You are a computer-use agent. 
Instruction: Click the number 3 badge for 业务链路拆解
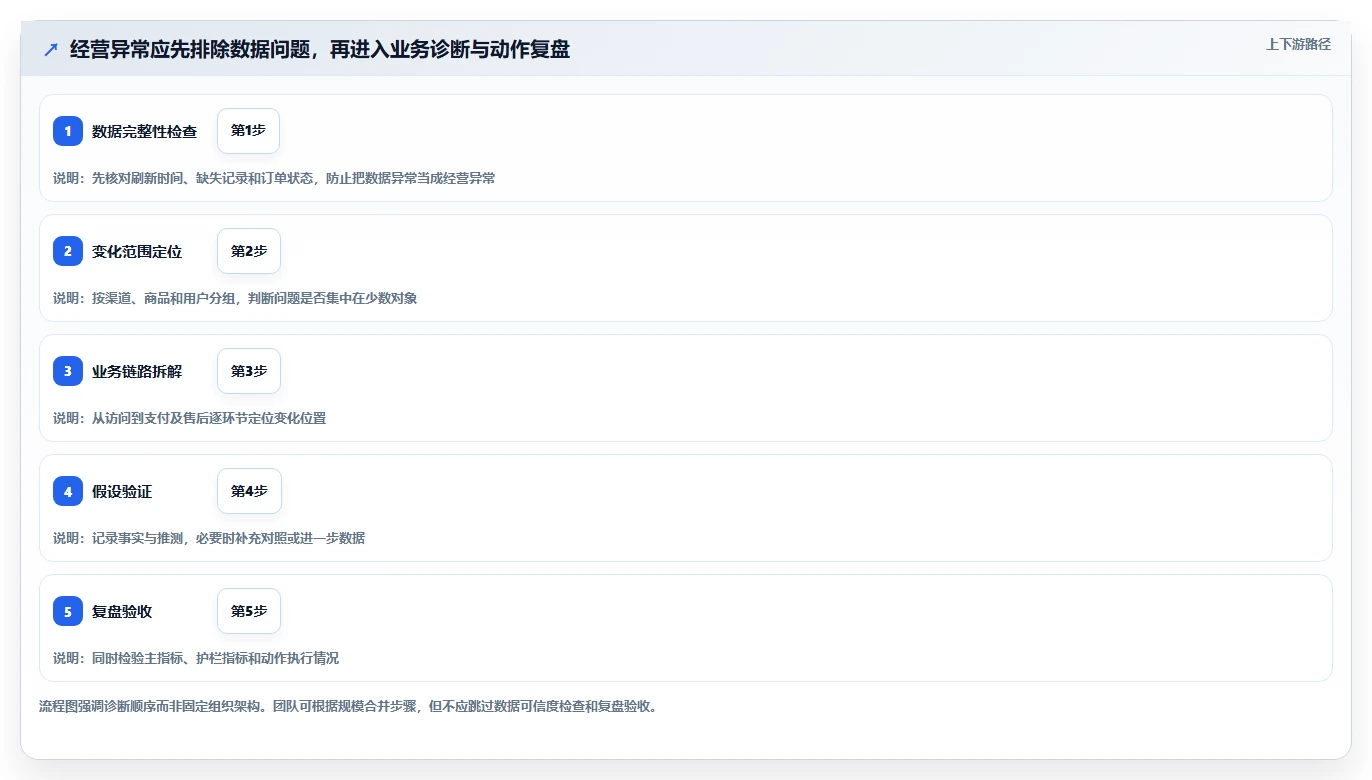click(68, 371)
